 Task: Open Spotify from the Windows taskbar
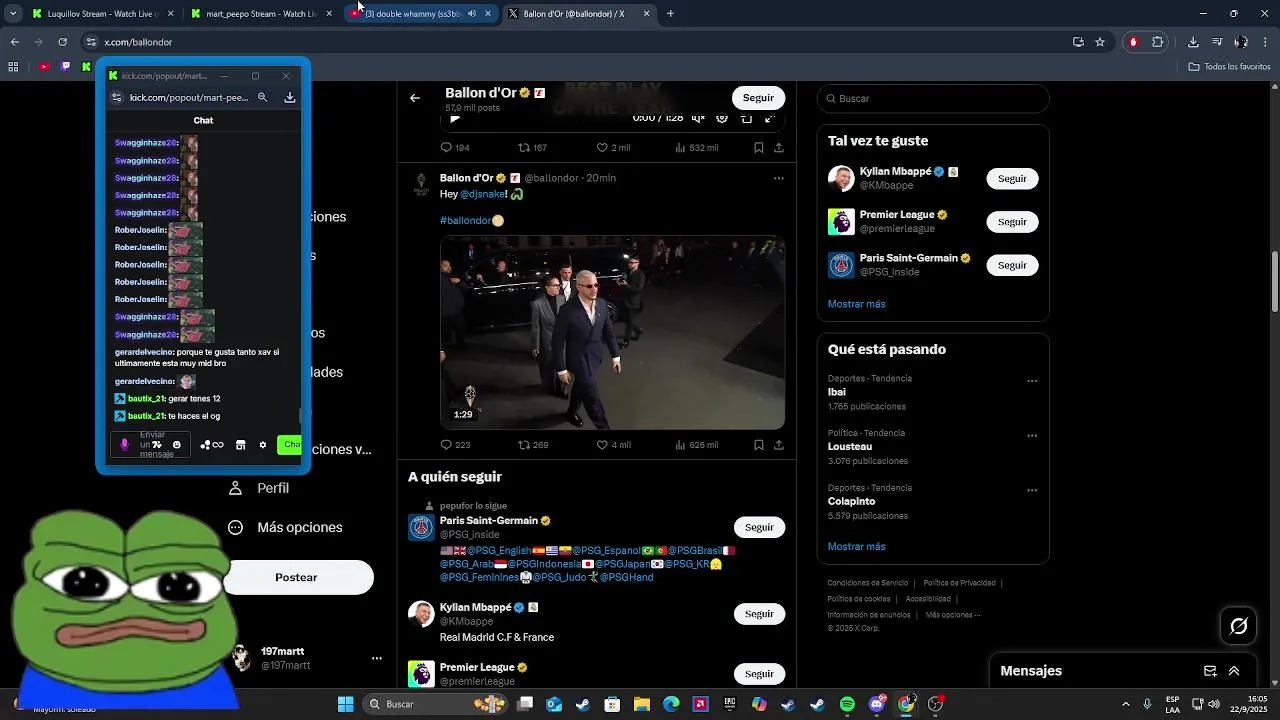[847, 704]
